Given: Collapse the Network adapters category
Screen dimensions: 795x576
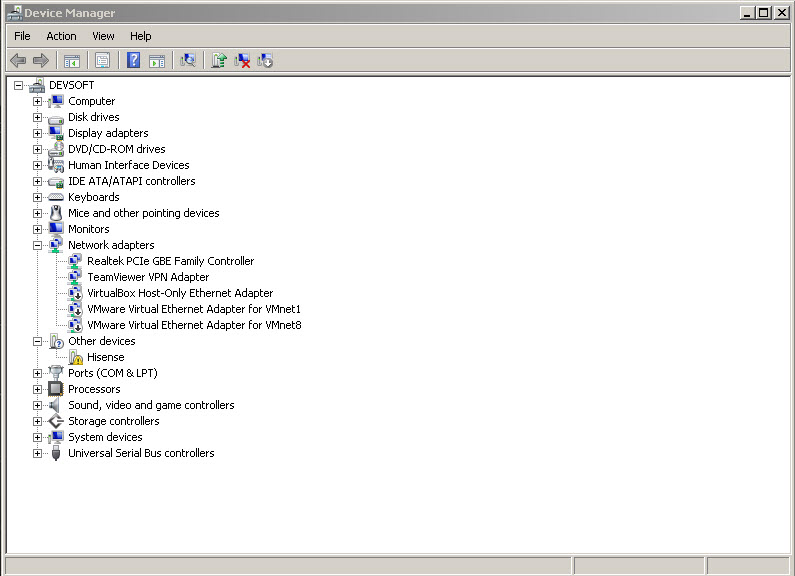Looking at the screenshot, I should (37, 245).
